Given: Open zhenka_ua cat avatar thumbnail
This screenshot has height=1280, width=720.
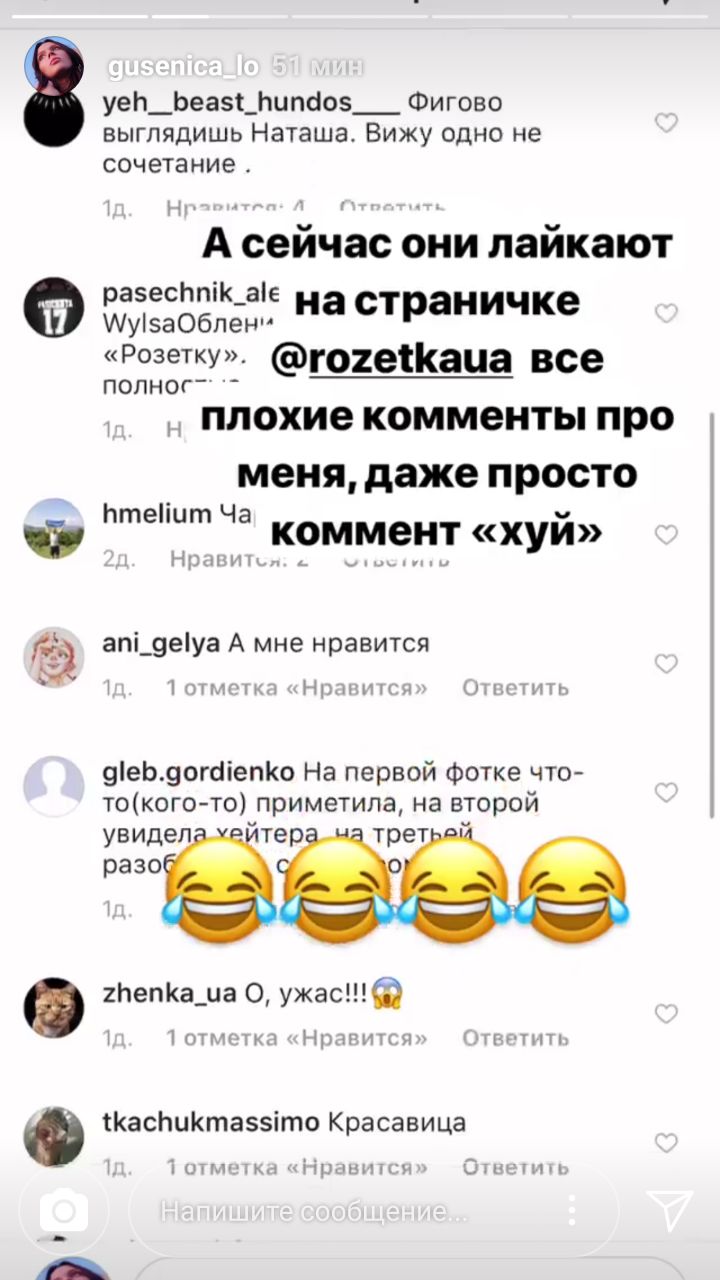Looking at the screenshot, I should [x=54, y=1007].
